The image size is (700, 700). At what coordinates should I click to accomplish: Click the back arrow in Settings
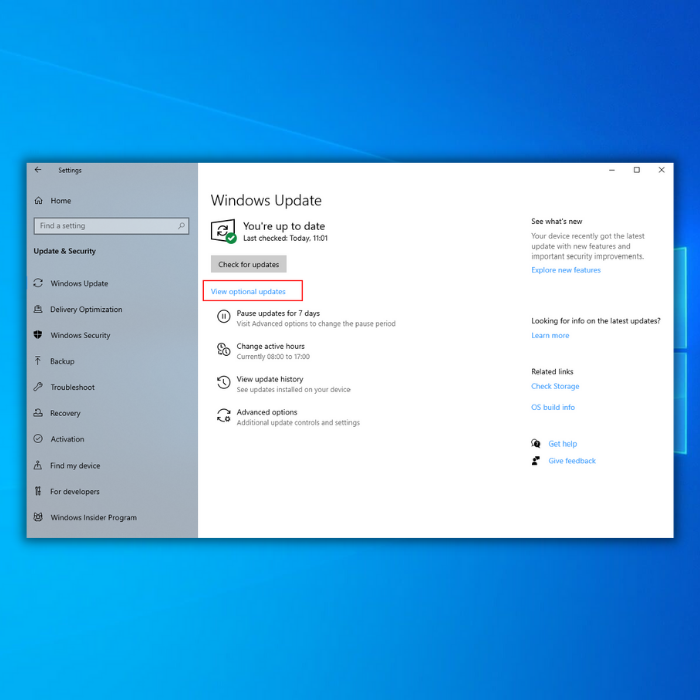(38, 170)
